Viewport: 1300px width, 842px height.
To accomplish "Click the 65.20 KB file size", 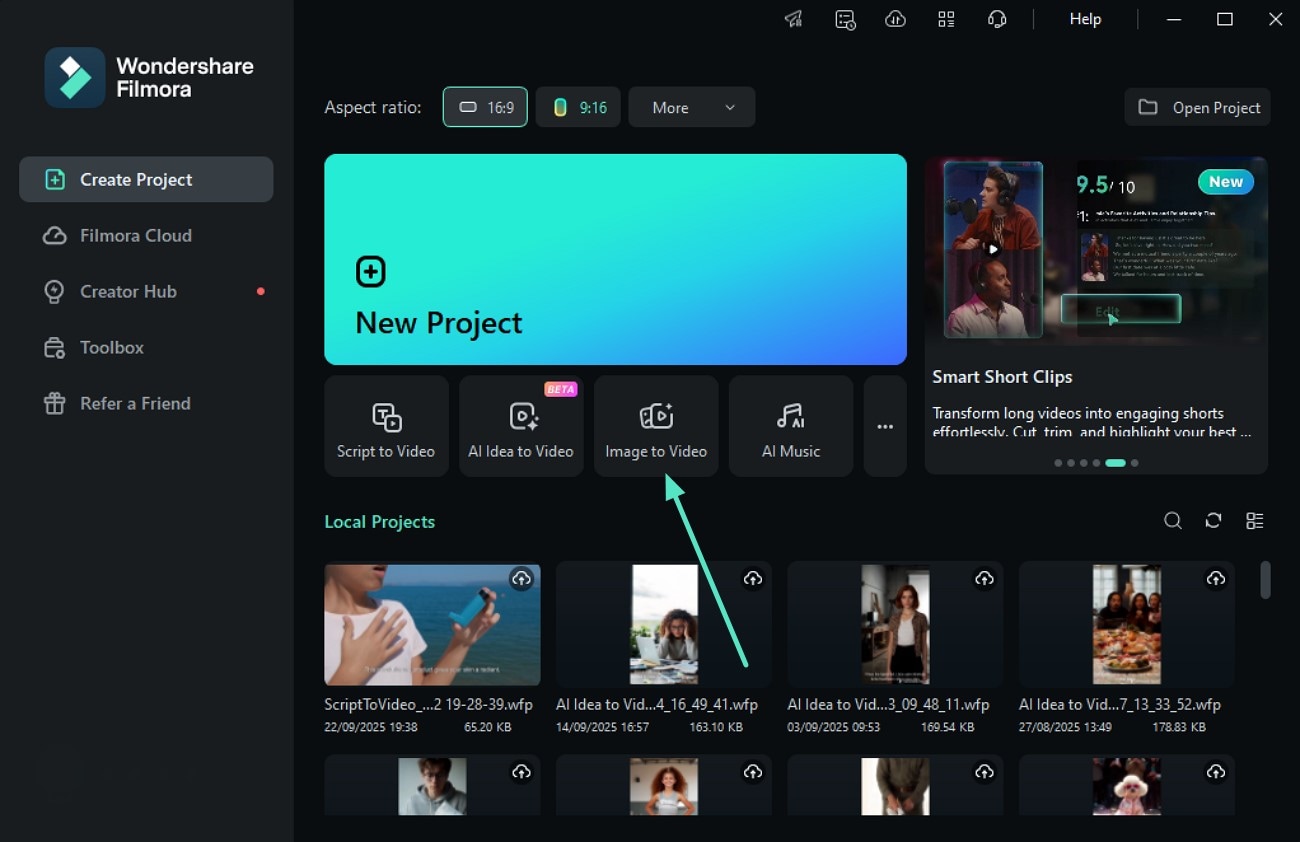I will (x=488, y=728).
